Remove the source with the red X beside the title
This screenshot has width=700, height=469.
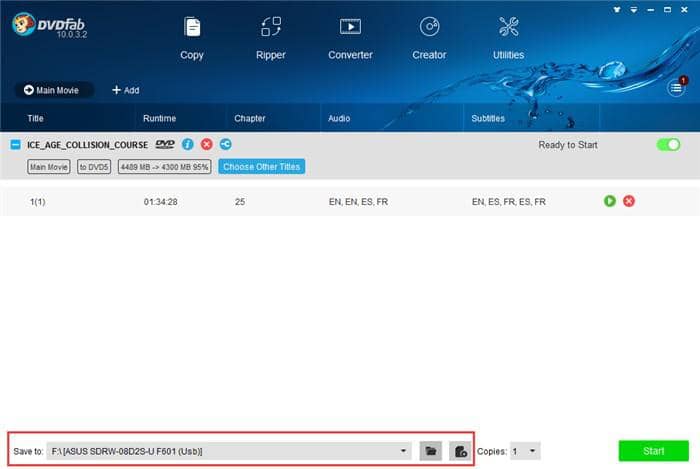[206, 144]
